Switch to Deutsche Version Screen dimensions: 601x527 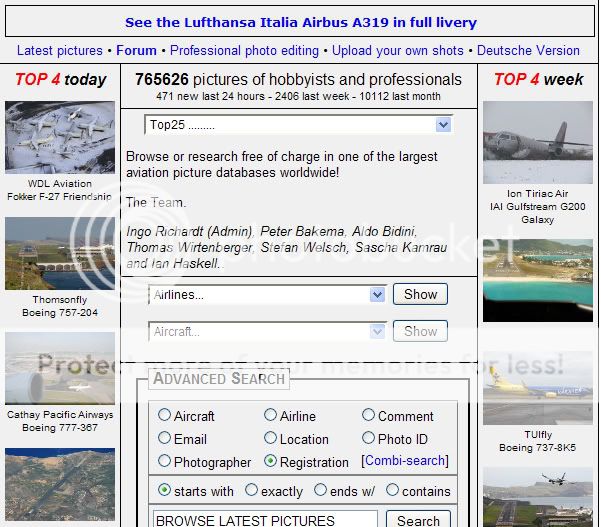click(528, 50)
